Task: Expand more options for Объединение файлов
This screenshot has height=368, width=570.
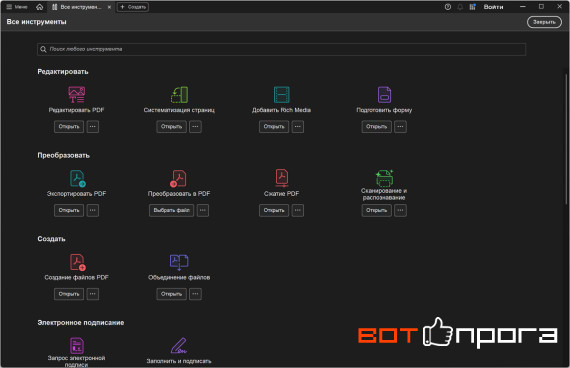Action: pos(195,294)
